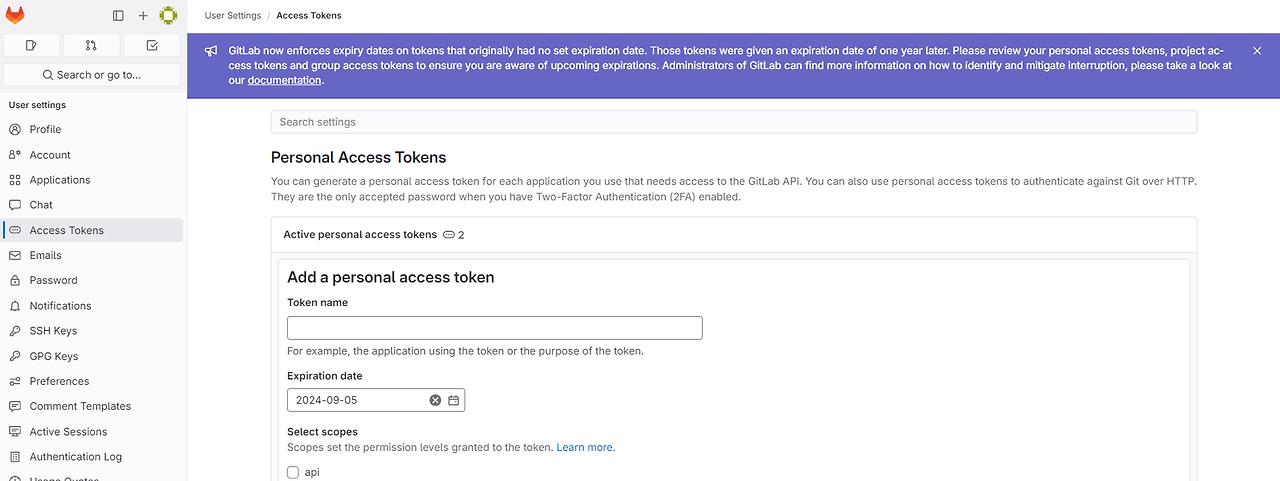This screenshot has height=481, width=1280.
Task: Click the GitLab fox logo
Action: click(x=15, y=16)
